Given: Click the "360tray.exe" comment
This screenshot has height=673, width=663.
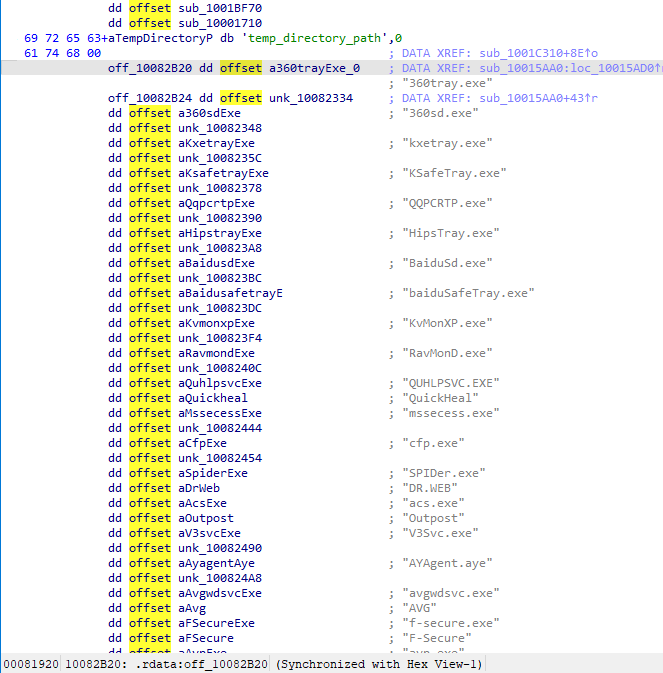Looking at the screenshot, I should pyautogui.click(x=447, y=83).
